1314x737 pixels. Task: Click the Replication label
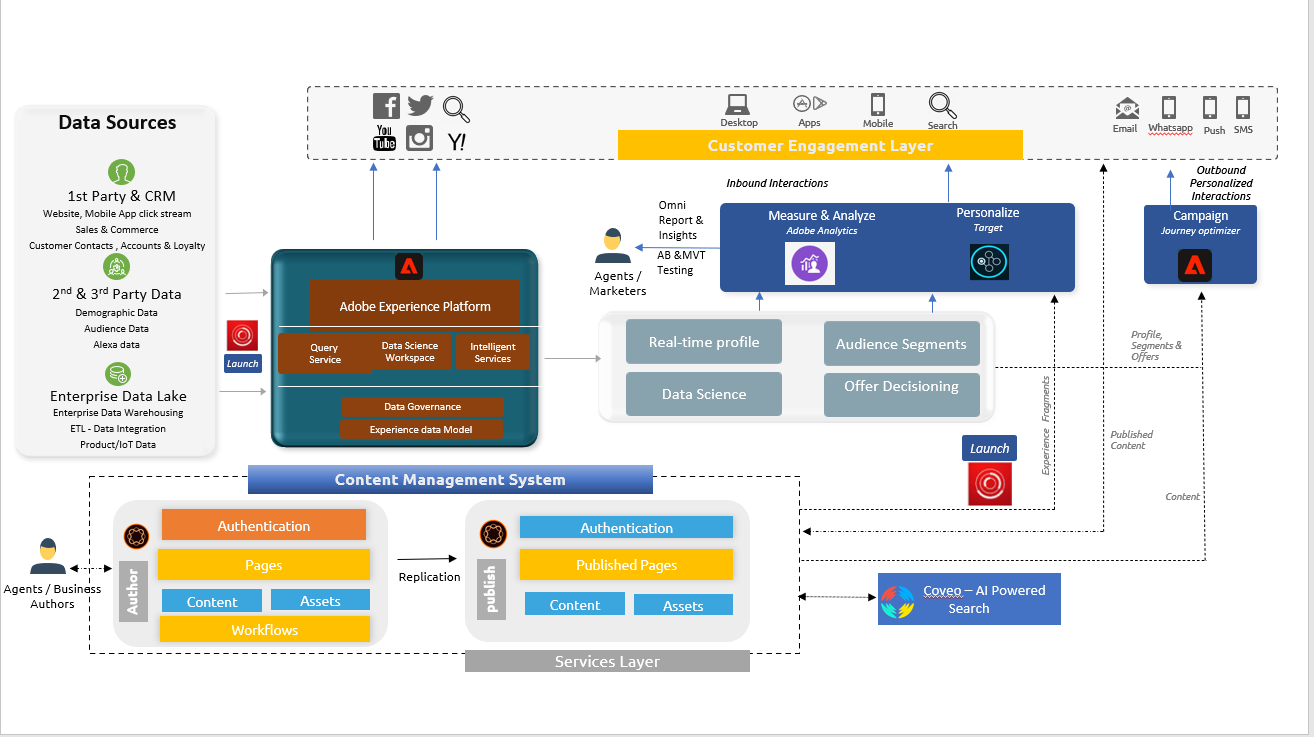pyautogui.click(x=430, y=577)
